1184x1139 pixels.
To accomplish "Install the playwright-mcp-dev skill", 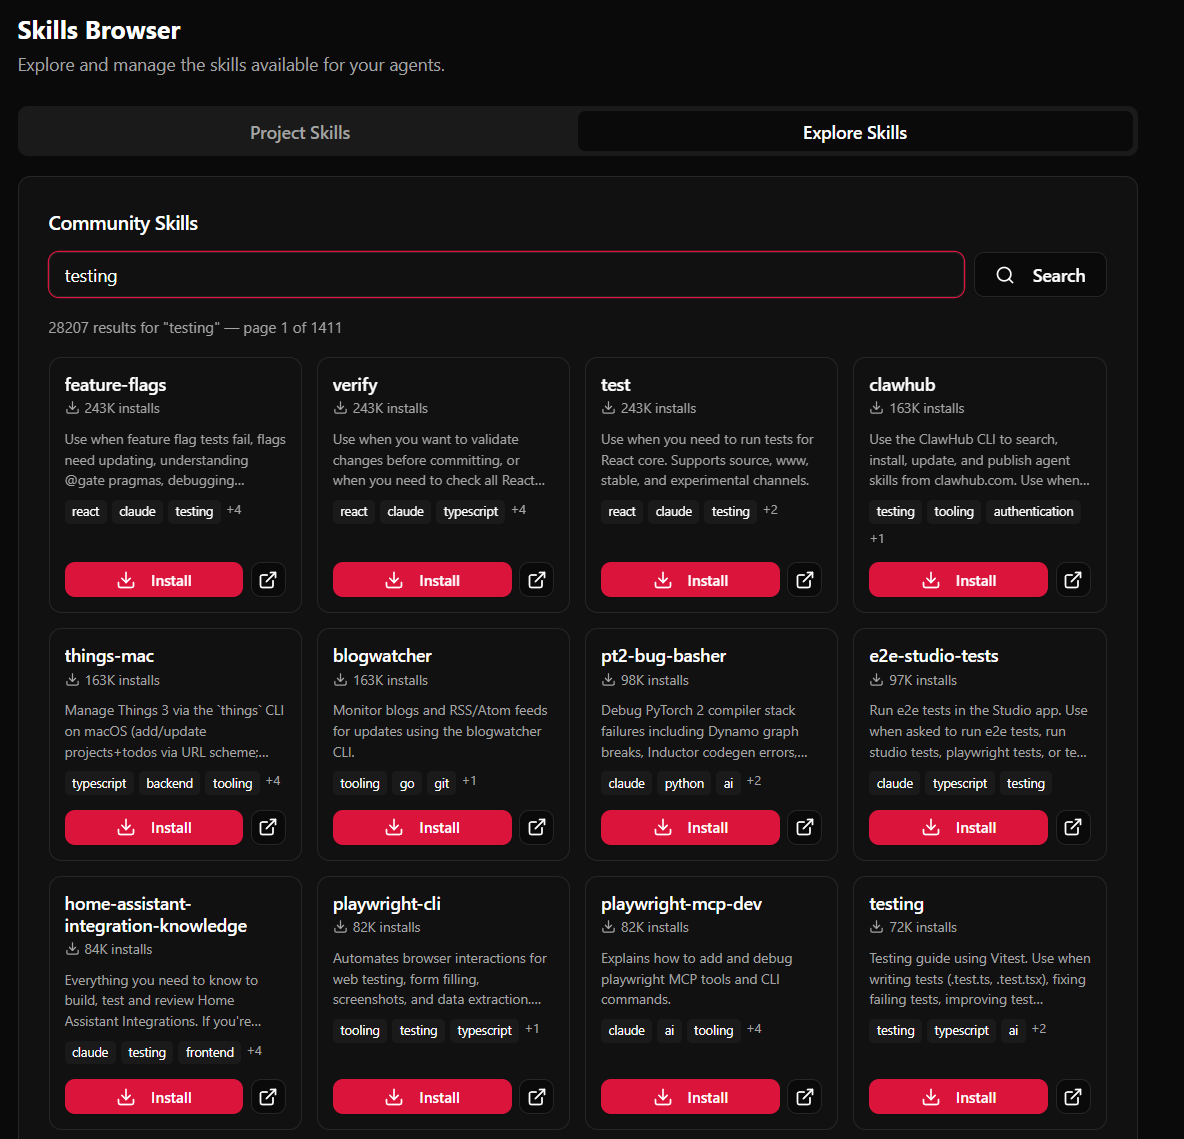I will pos(689,1097).
